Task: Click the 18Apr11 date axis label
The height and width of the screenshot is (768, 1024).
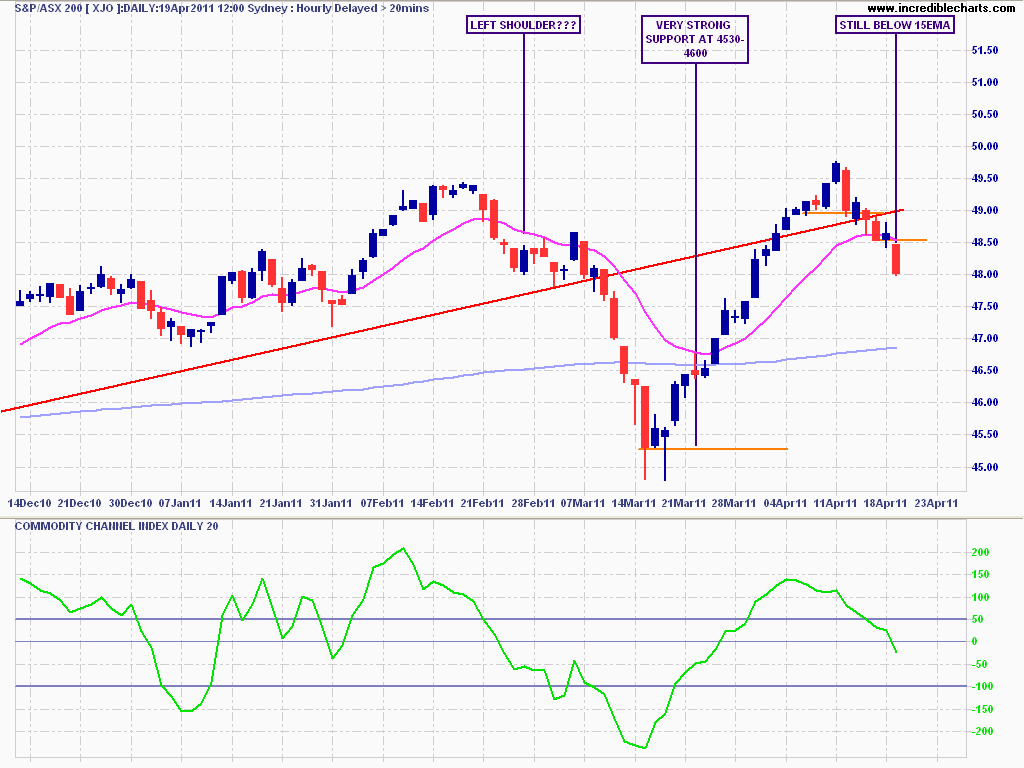Action: pos(886,502)
